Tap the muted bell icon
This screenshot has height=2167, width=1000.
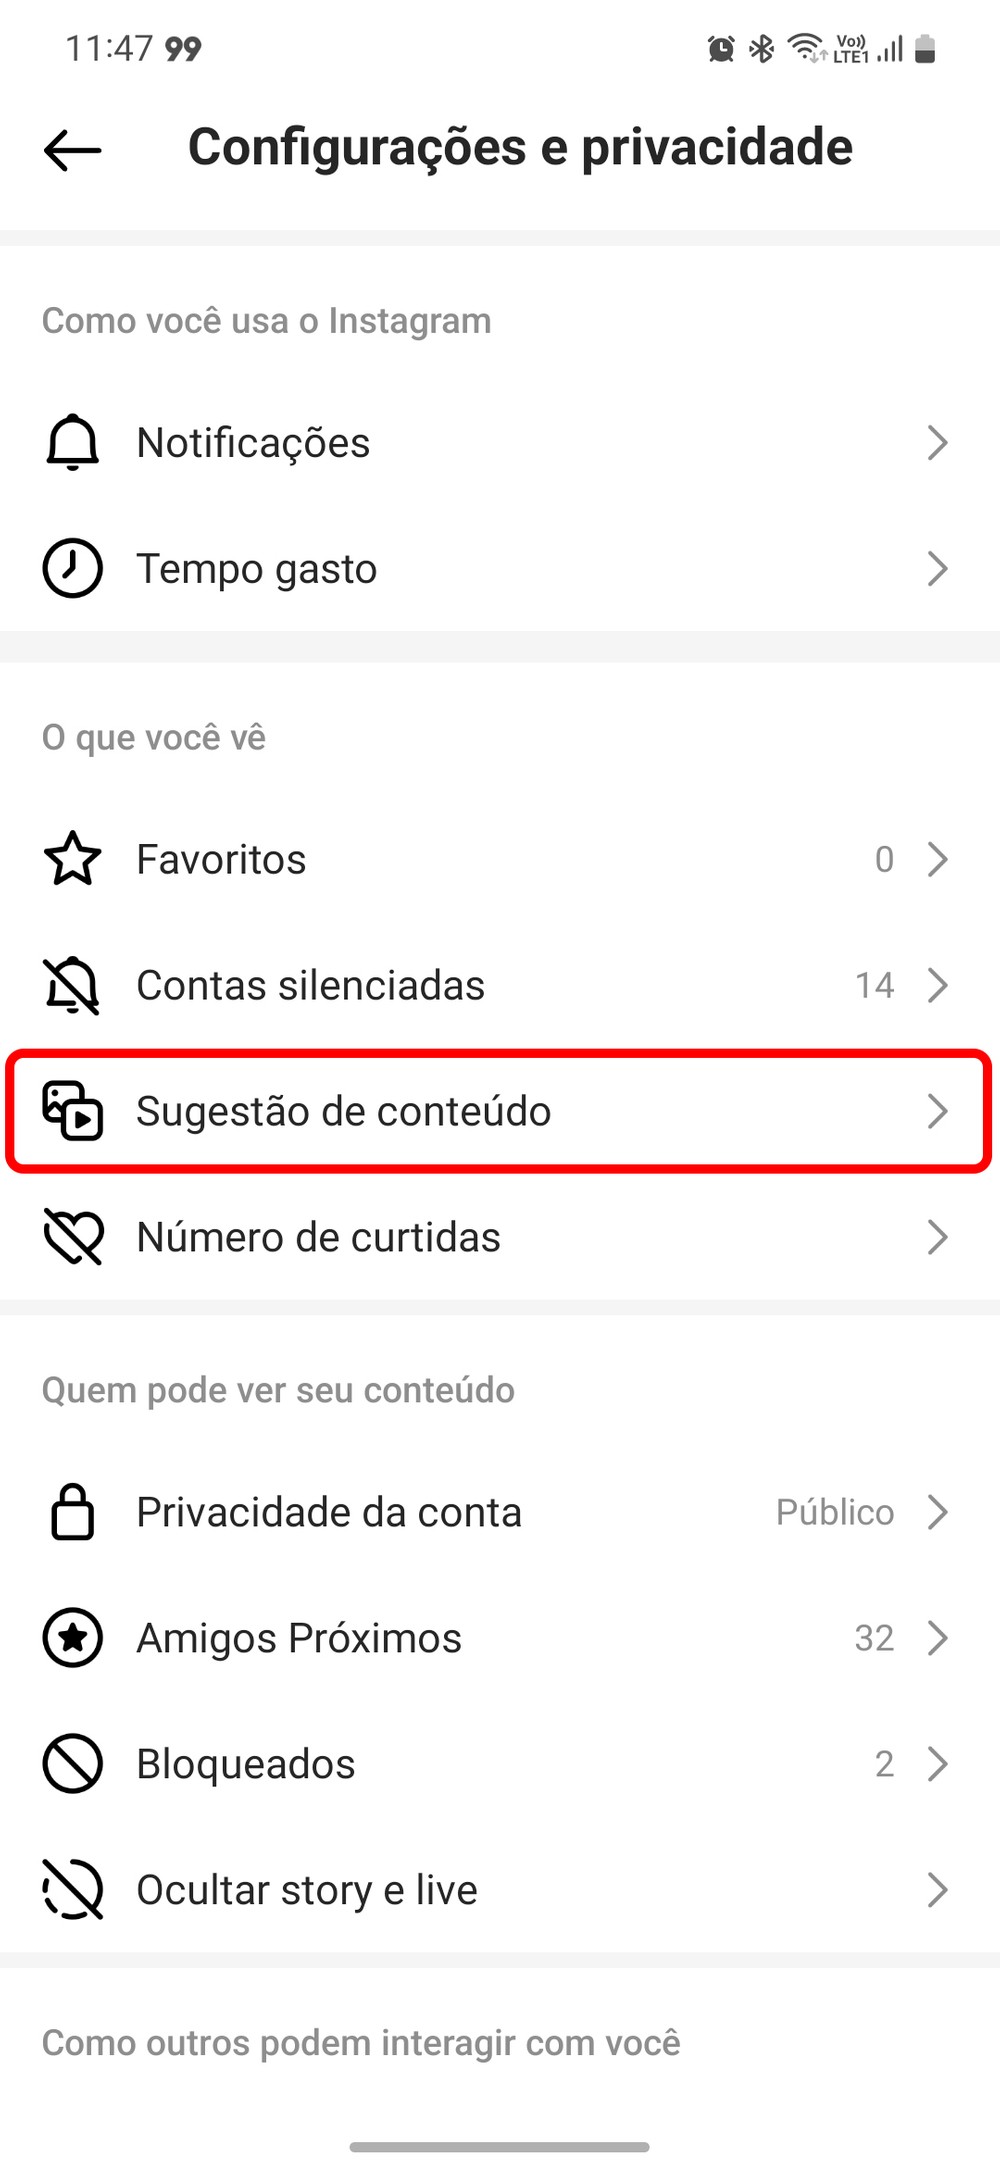point(72,985)
